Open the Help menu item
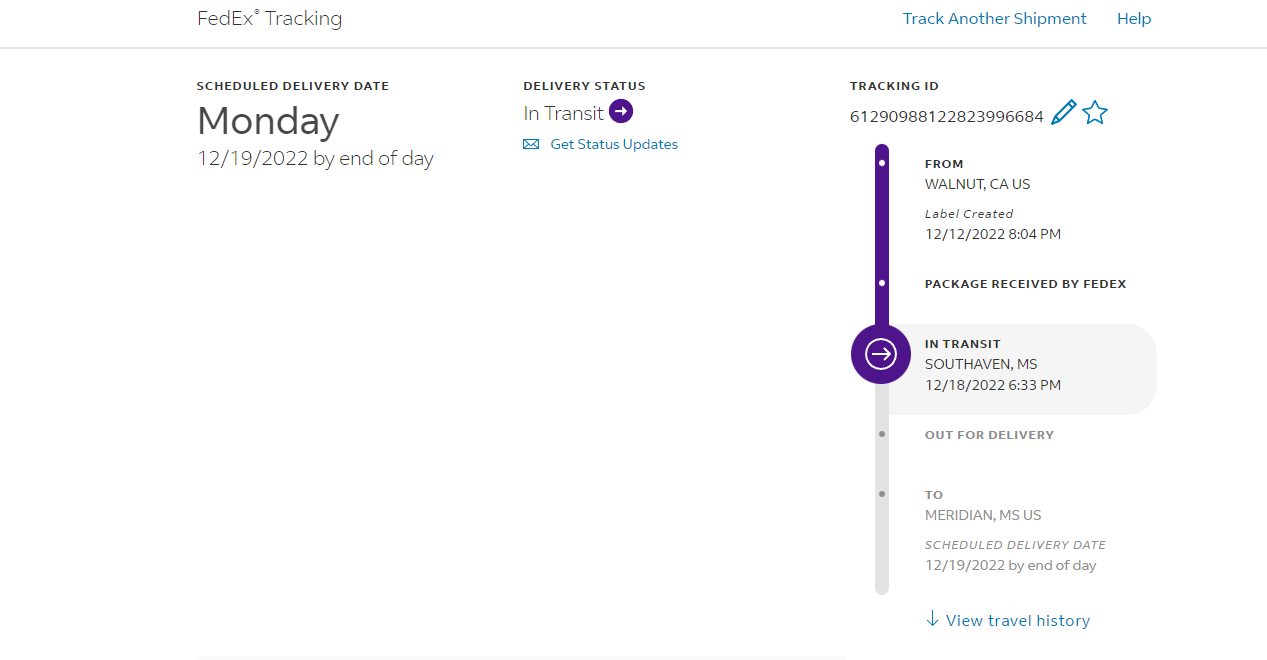Screen dimensions: 1267x660 [x=1134, y=19]
